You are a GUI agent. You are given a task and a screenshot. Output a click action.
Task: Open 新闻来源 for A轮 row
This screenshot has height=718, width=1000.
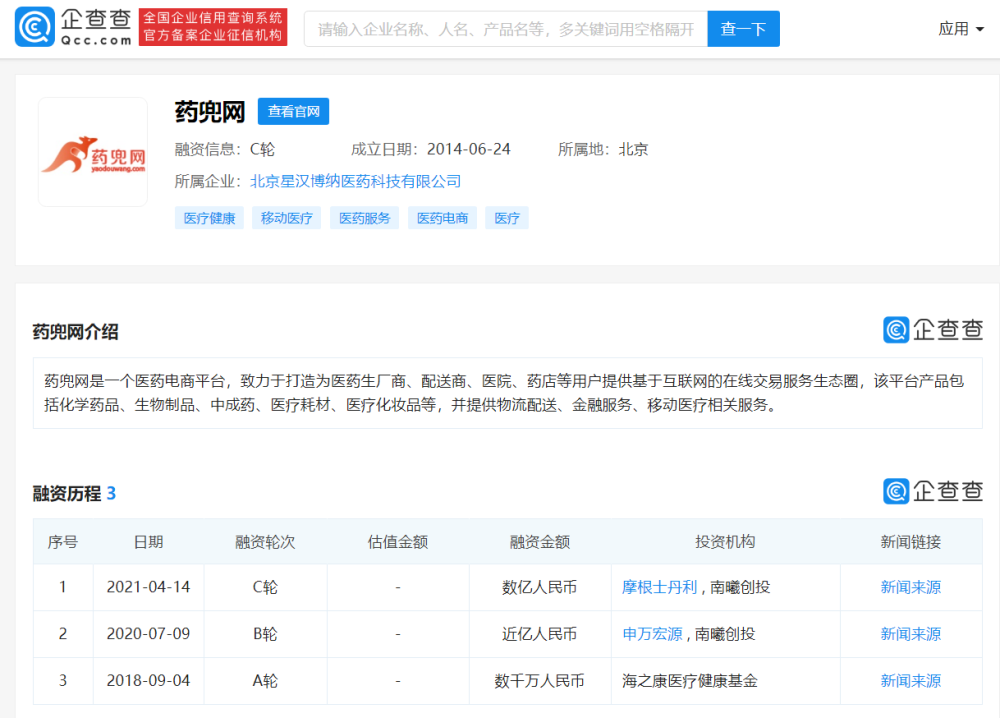point(911,681)
